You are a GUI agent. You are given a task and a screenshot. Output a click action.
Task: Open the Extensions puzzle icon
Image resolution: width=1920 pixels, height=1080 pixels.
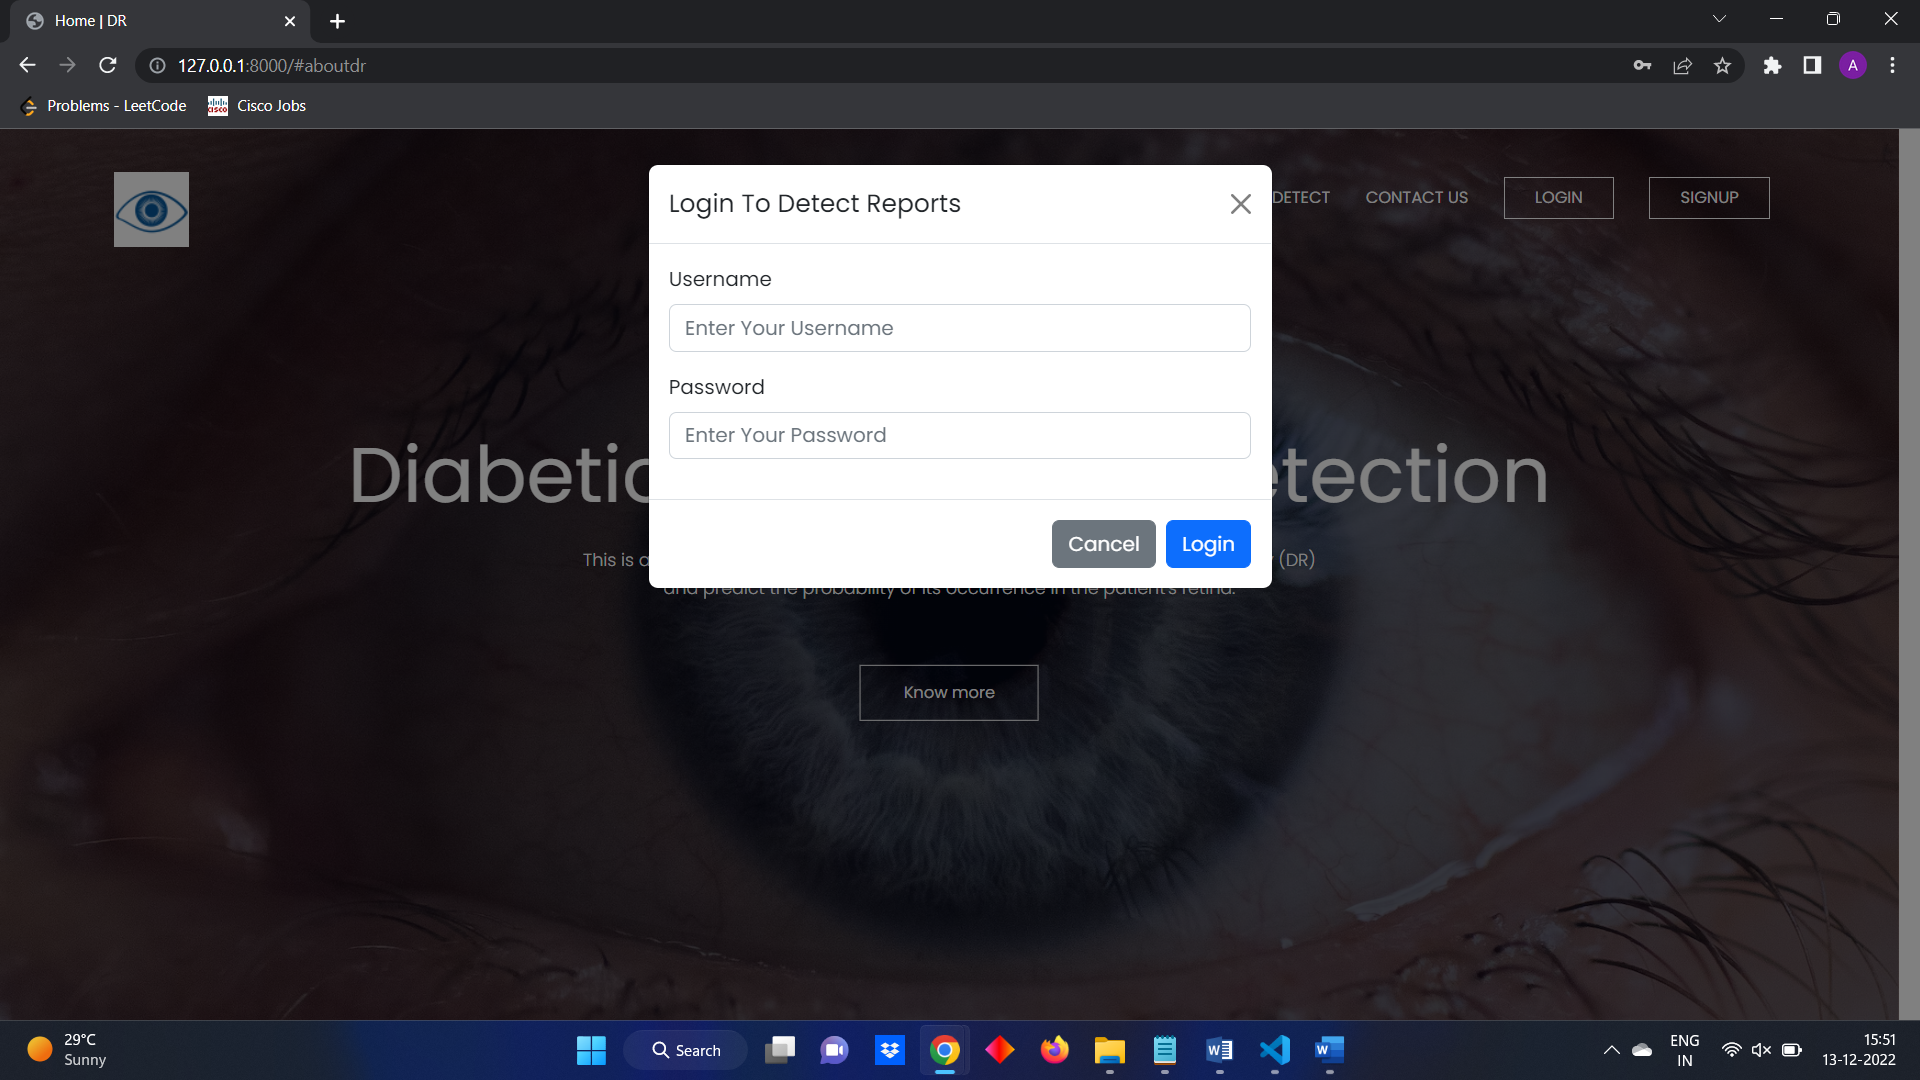click(1773, 65)
